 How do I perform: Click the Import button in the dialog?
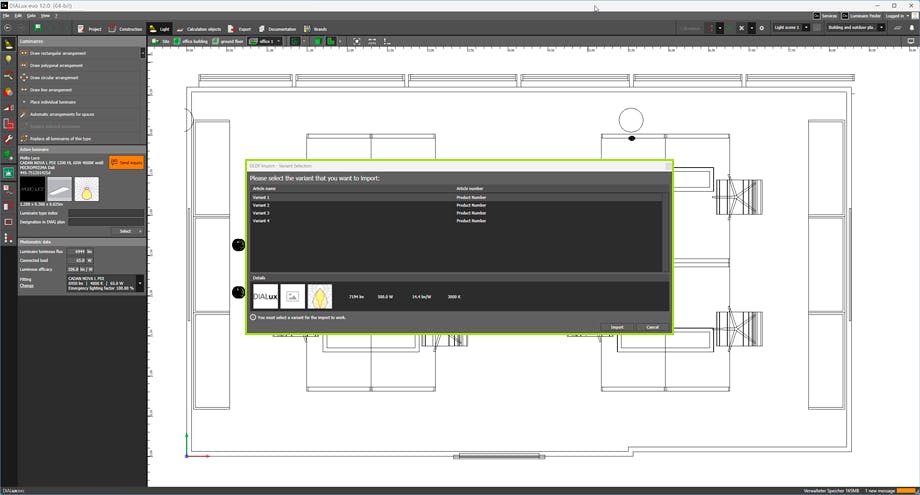coord(617,327)
